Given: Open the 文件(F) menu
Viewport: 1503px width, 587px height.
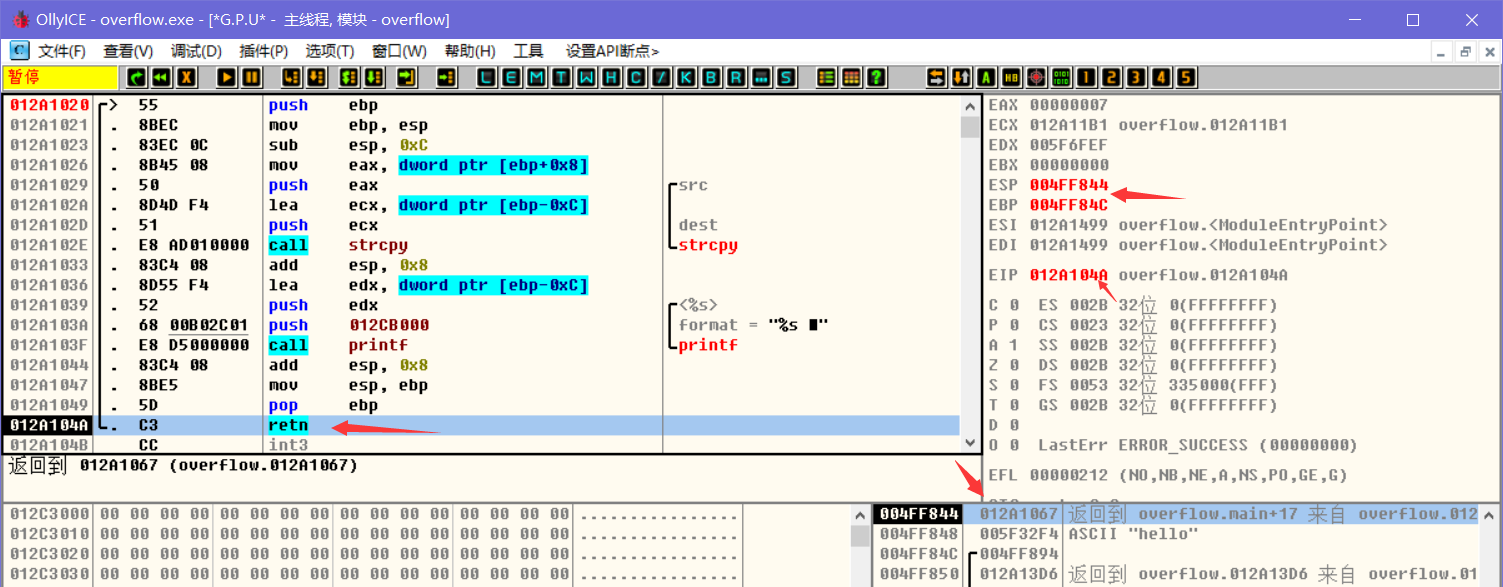Looking at the screenshot, I should pyautogui.click(x=62, y=51).
